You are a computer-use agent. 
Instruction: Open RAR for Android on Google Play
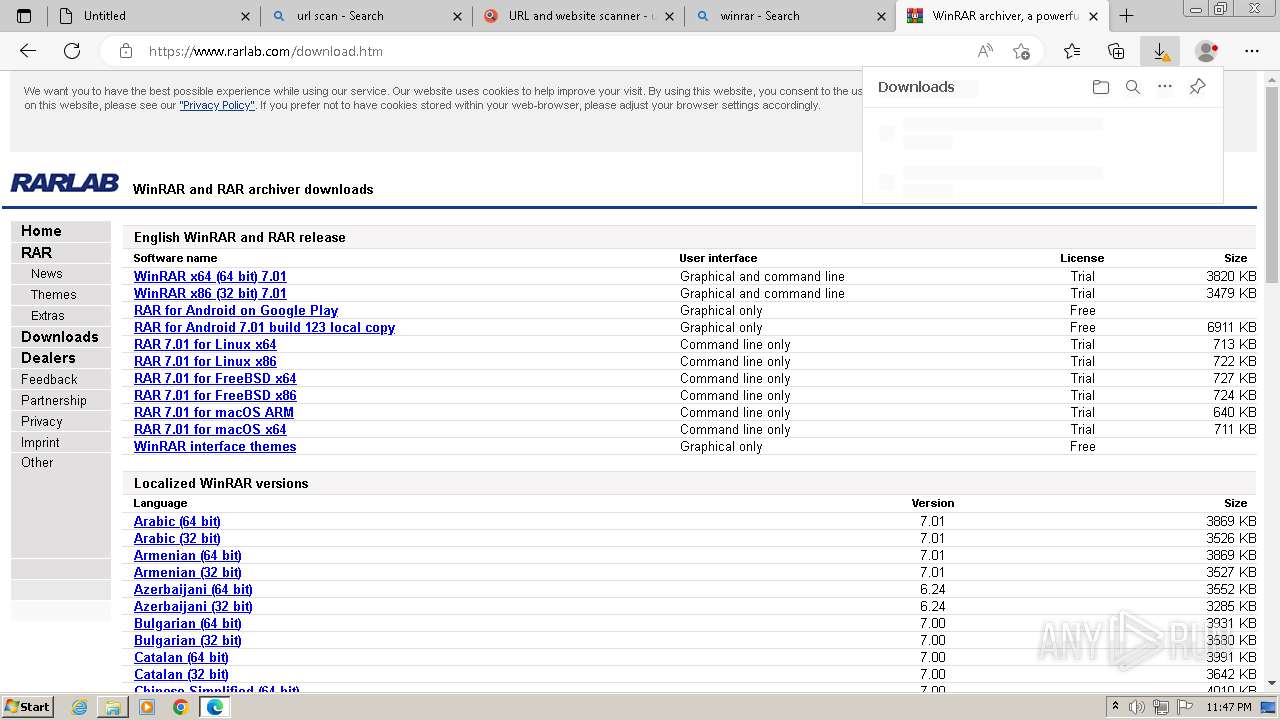pyautogui.click(x=236, y=311)
